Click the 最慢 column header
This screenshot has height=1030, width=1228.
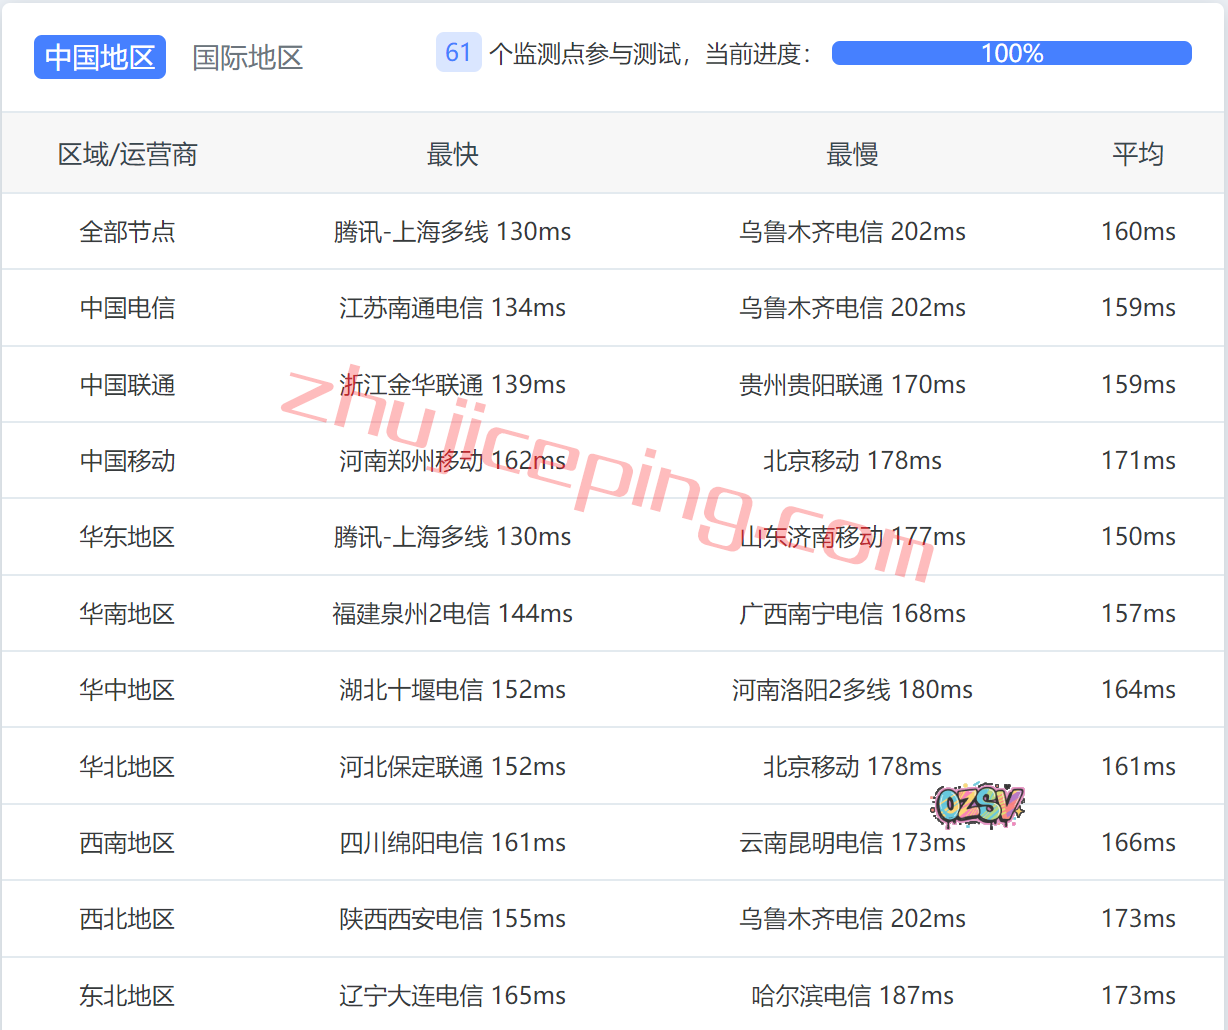coord(852,154)
